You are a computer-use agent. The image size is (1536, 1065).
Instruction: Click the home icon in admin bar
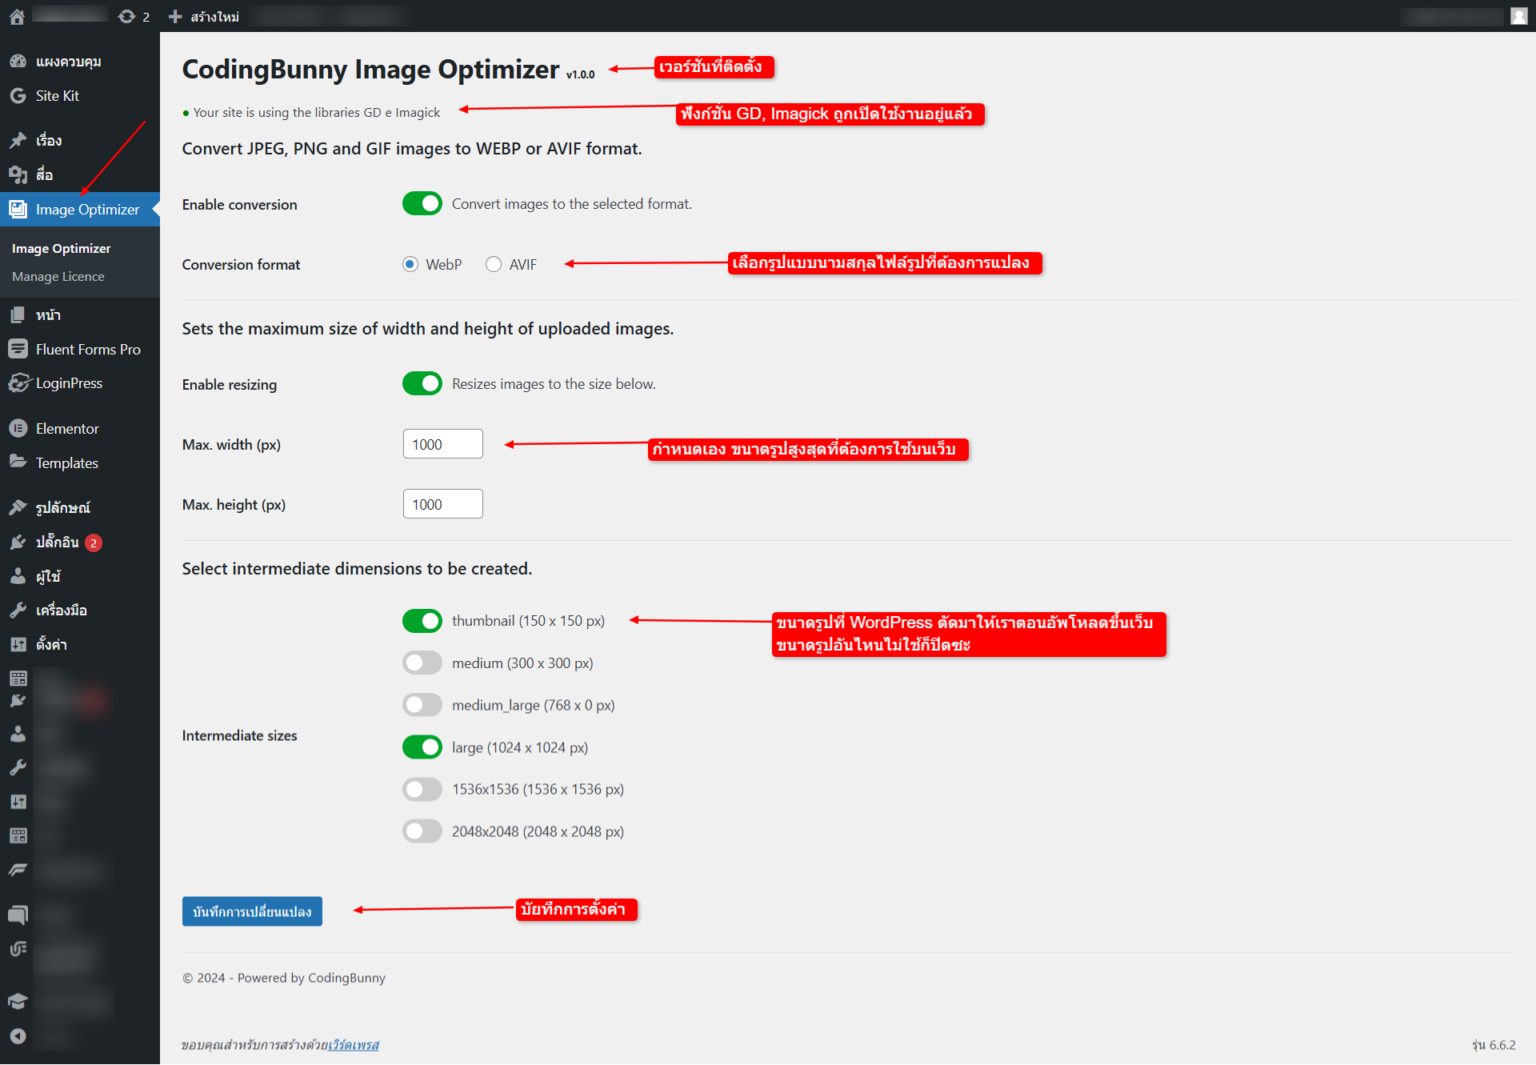click(17, 16)
